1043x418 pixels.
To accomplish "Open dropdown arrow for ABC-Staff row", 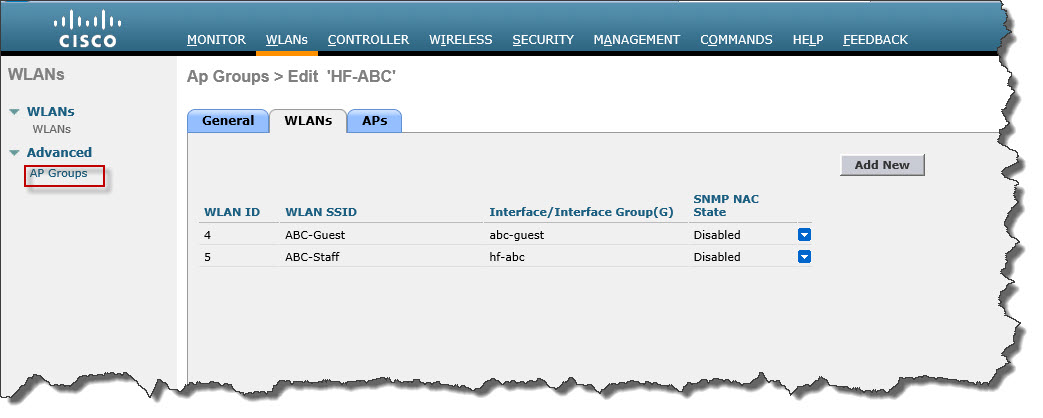I will [804, 256].
